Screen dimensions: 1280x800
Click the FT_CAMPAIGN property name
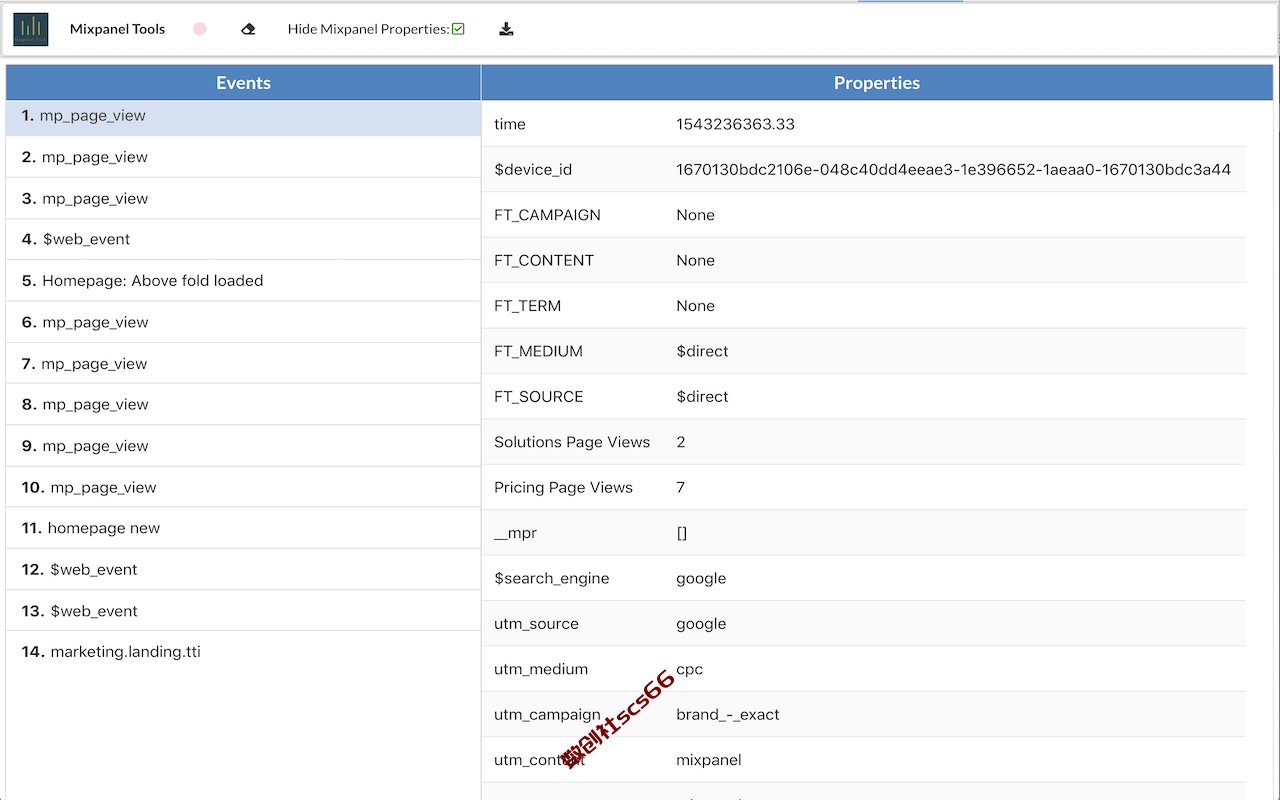[547, 215]
